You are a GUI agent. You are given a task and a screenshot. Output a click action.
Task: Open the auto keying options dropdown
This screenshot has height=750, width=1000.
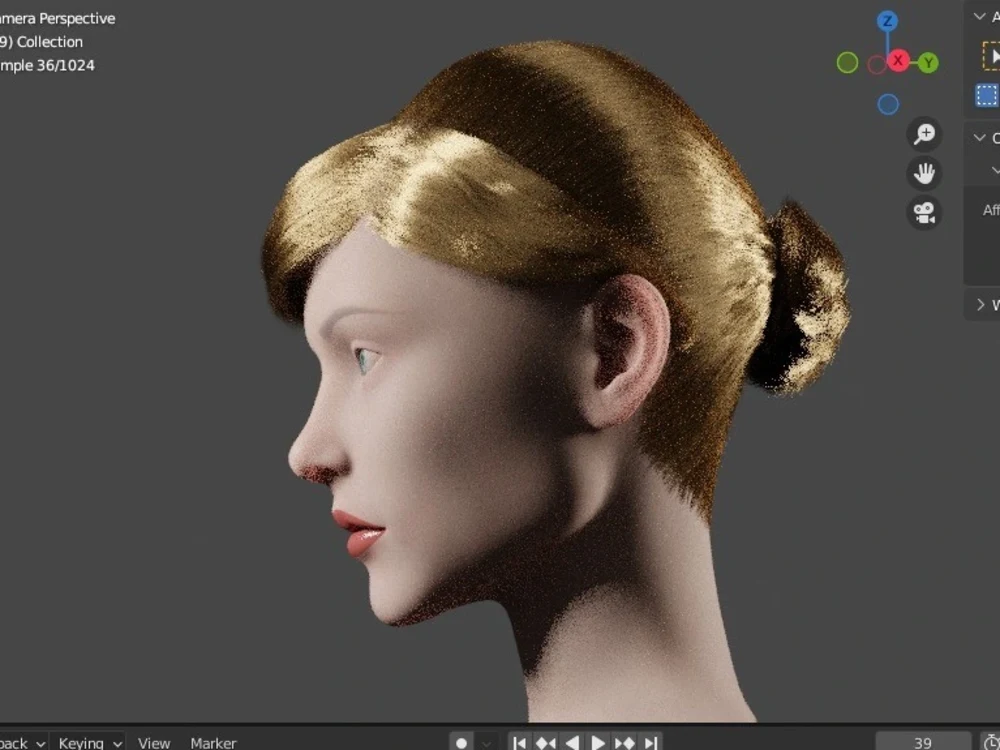[487, 742]
